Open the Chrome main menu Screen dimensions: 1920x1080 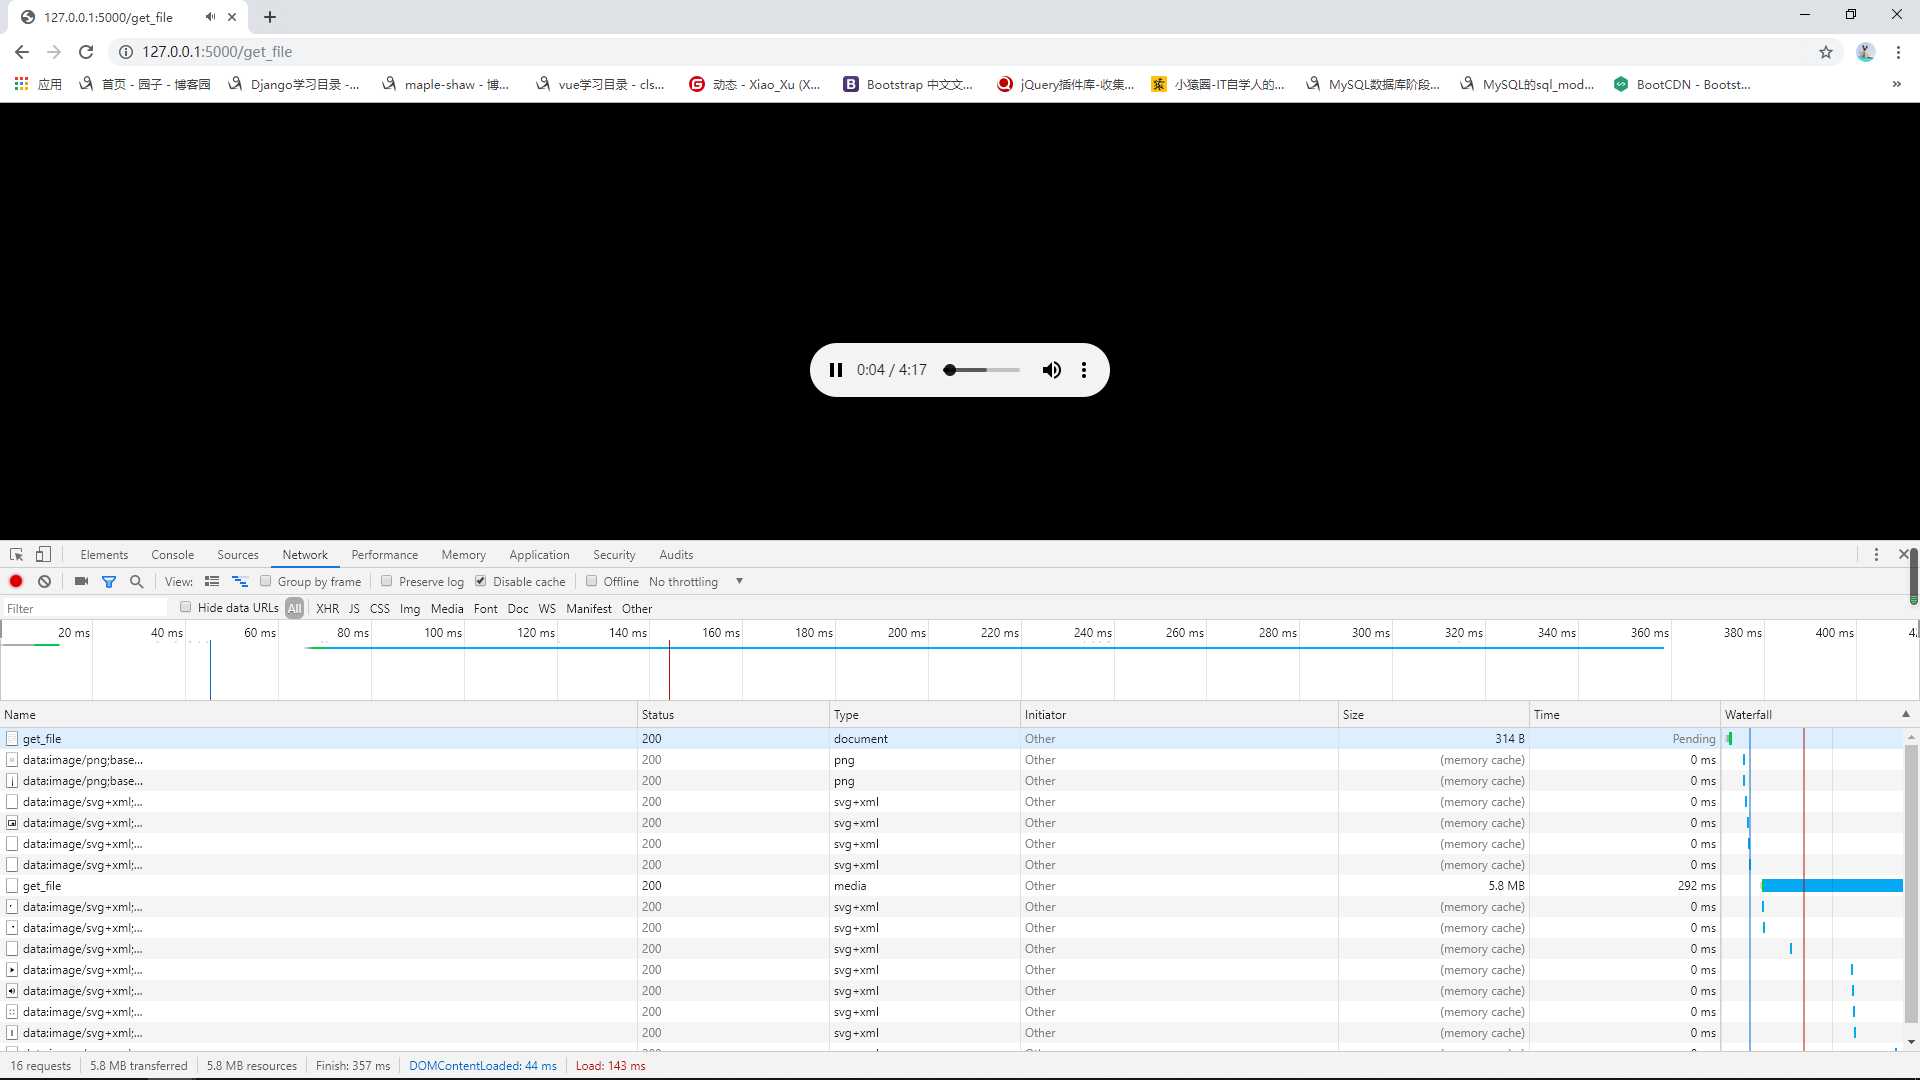coord(1898,52)
